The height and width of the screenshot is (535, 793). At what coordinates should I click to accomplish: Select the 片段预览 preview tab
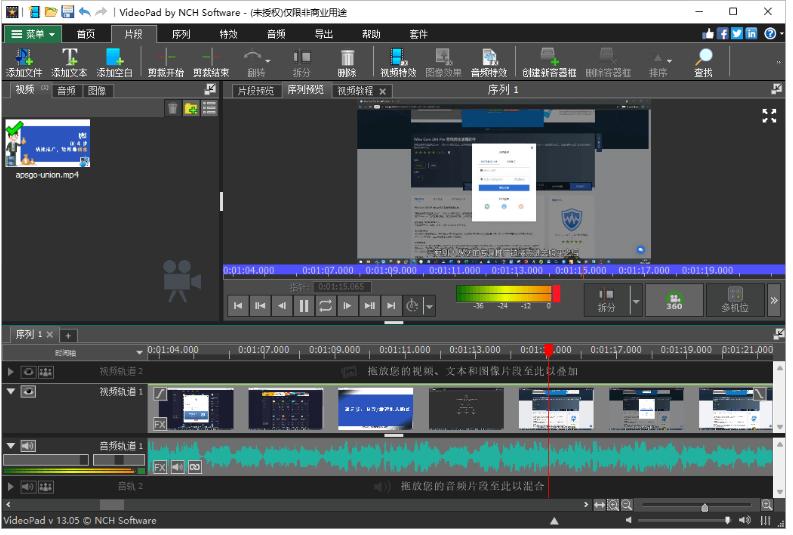click(254, 90)
